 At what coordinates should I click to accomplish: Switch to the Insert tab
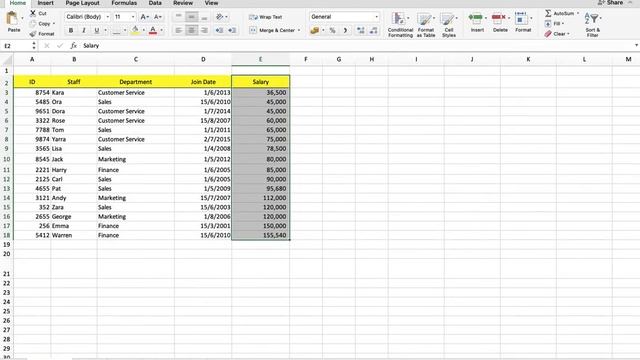[45, 3]
